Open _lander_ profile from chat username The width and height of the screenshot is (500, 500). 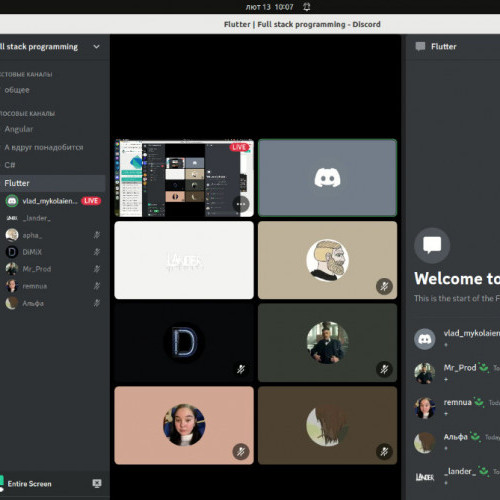click(x=460, y=471)
